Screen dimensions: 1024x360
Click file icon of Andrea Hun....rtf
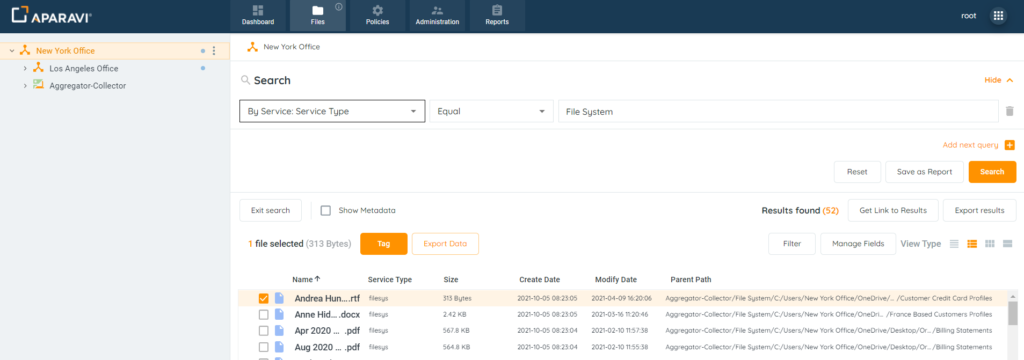pos(280,298)
